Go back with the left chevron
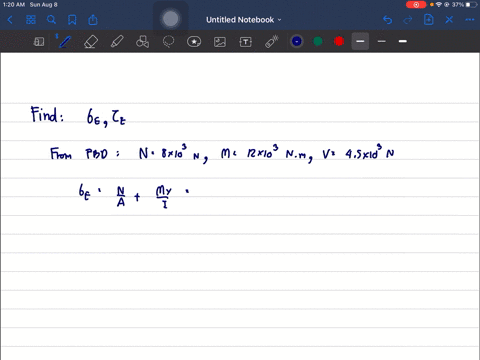 pyautogui.click(x=10, y=20)
